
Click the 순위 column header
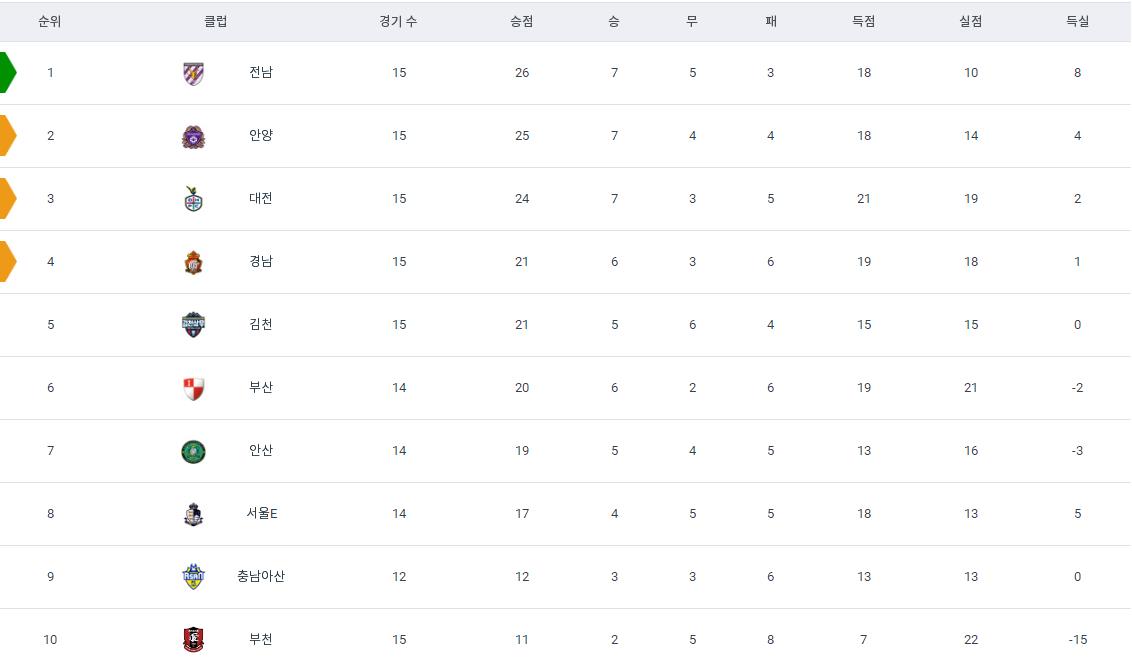(x=50, y=22)
